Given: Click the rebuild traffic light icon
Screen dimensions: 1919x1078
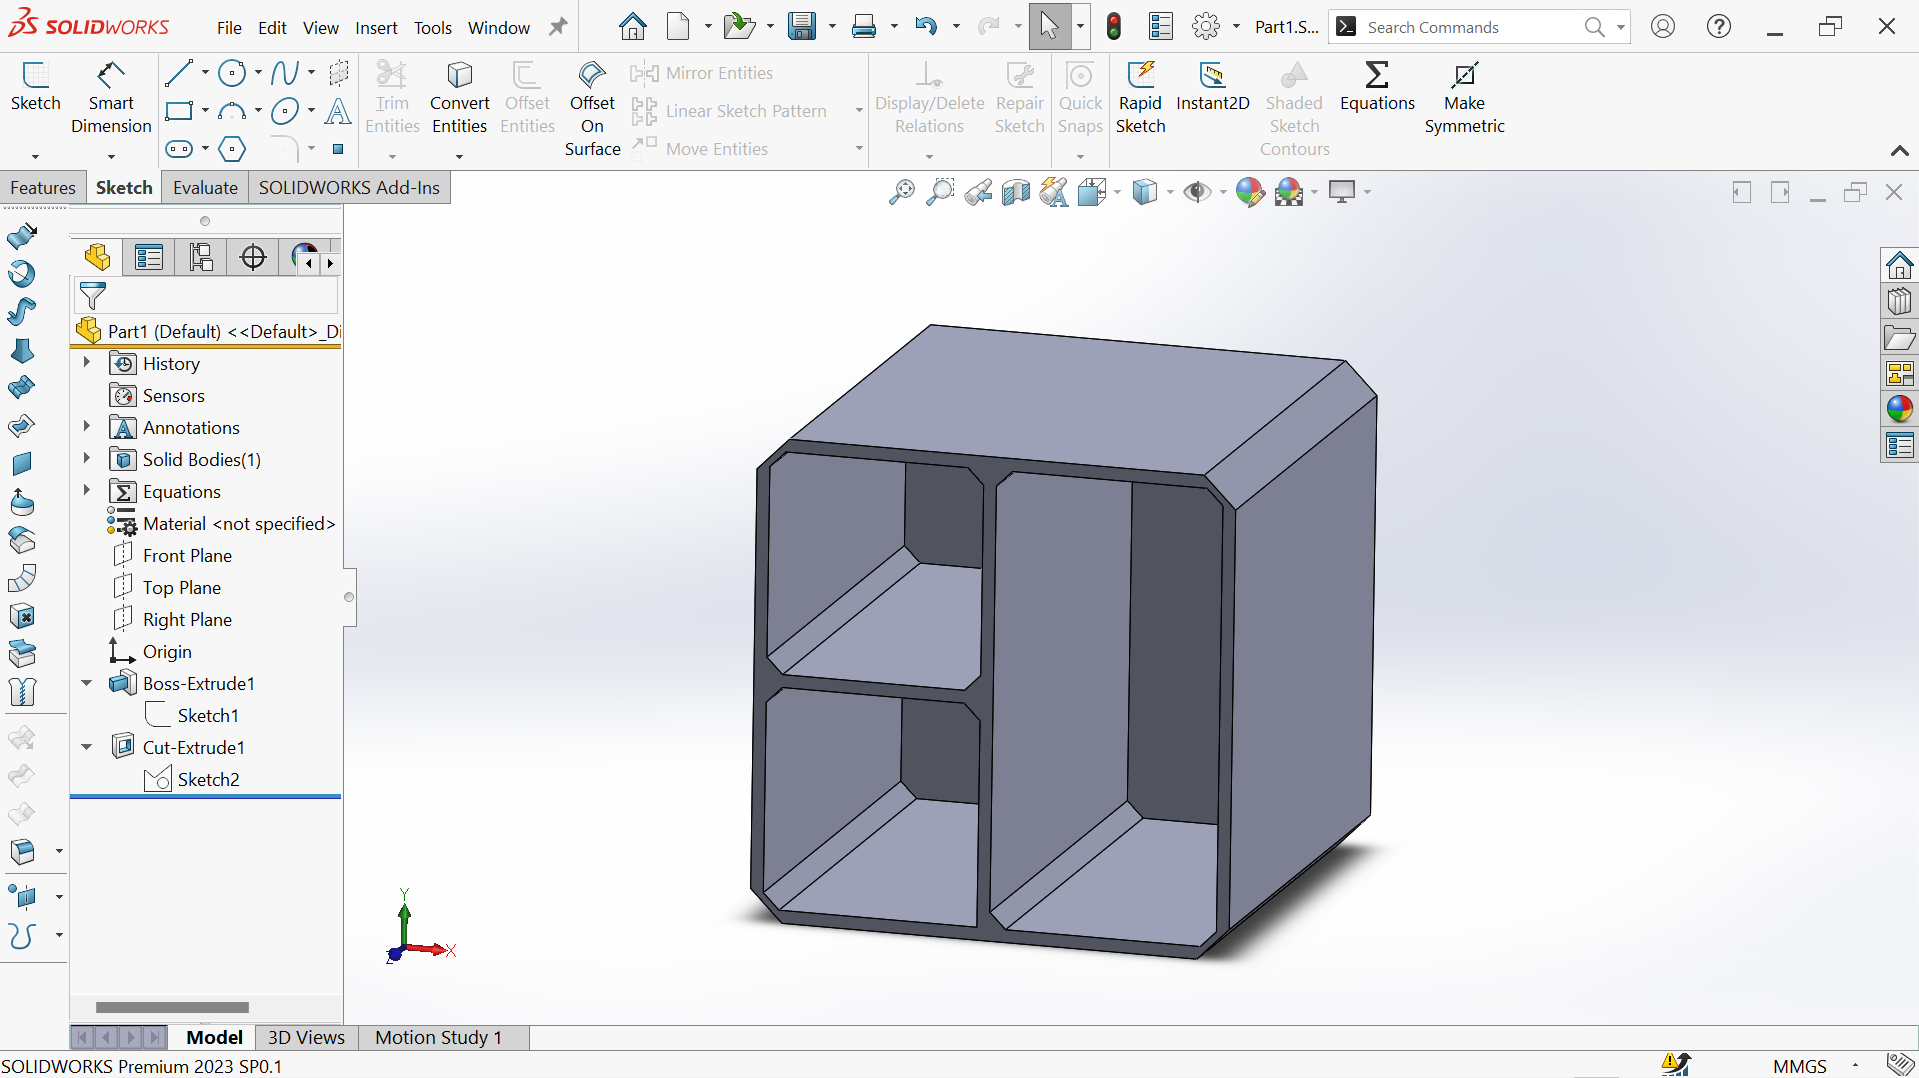Looking at the screenshot, I should coord(1114,27).
